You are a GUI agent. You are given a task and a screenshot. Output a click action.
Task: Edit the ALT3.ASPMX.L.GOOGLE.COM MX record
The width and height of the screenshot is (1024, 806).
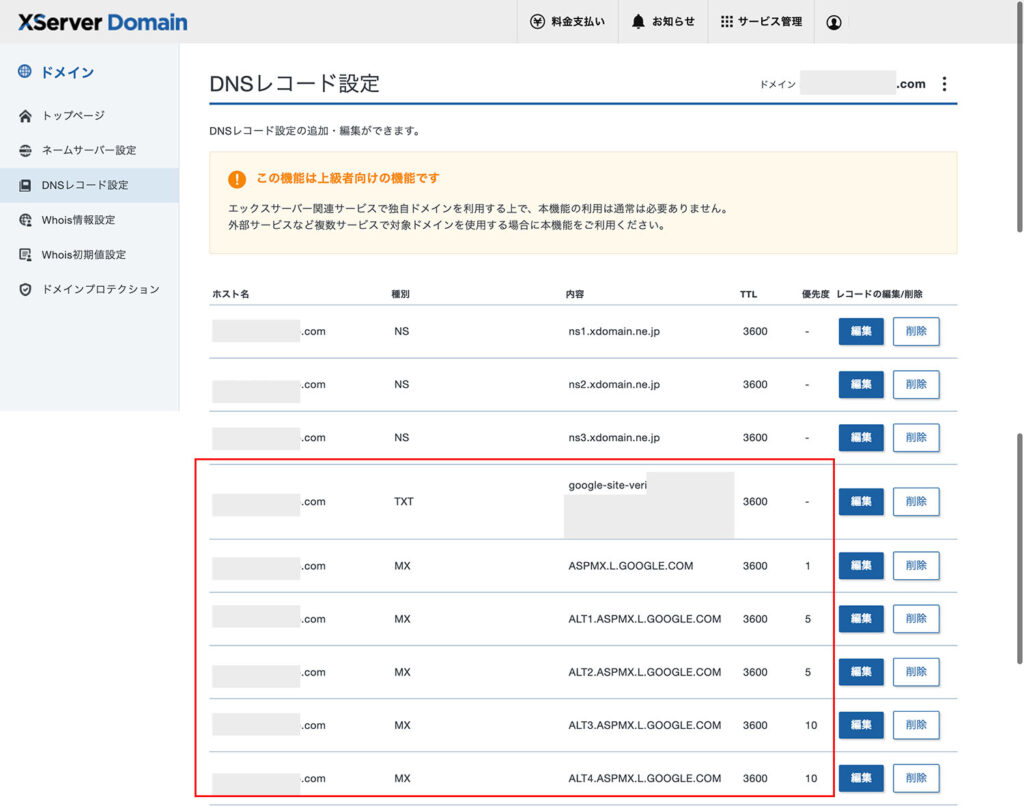pos(861,725)
